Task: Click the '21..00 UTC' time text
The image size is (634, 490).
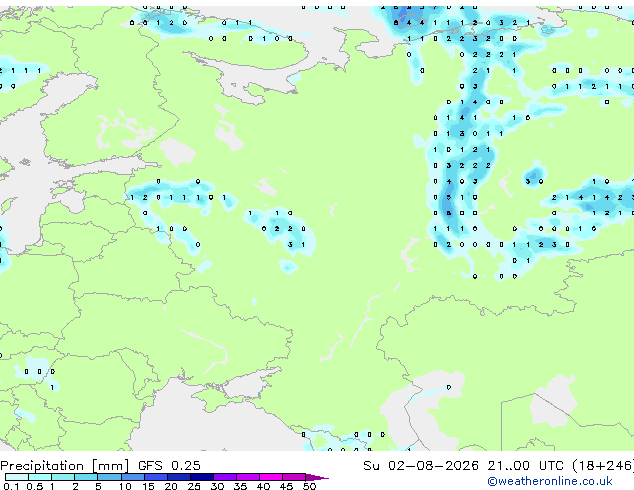Action: pyautogui.click(x=526, y=466)
